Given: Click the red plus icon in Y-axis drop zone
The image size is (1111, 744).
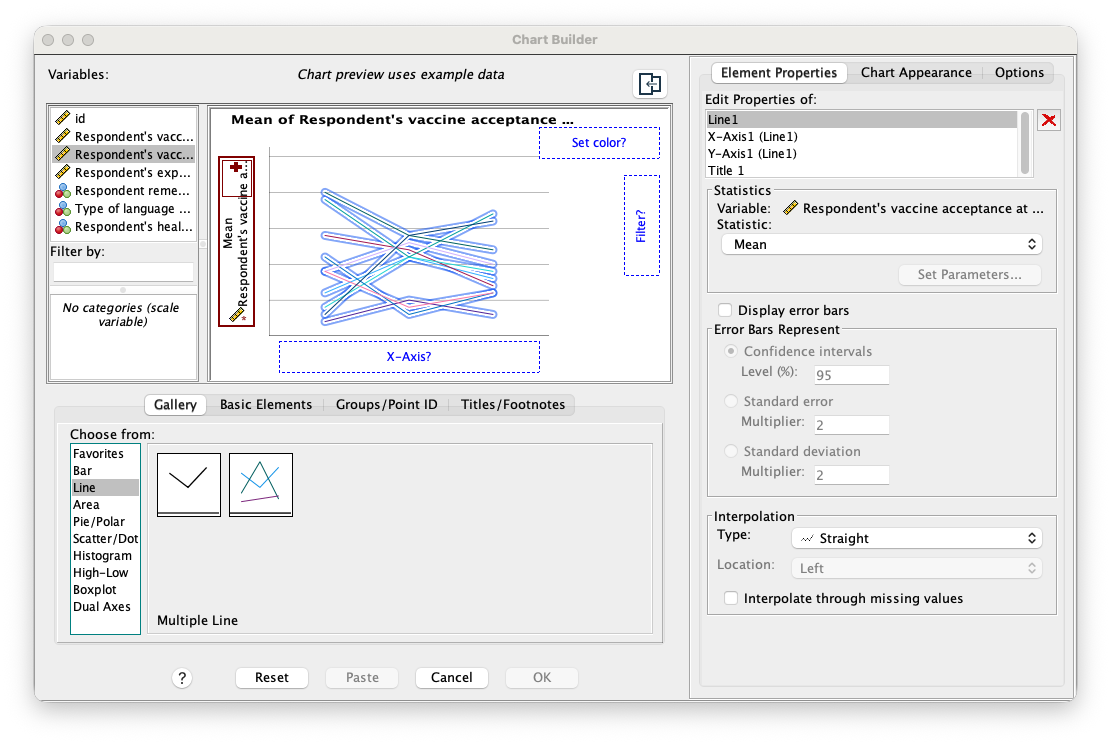Looking at the screenshot, I should click(236, 167).
